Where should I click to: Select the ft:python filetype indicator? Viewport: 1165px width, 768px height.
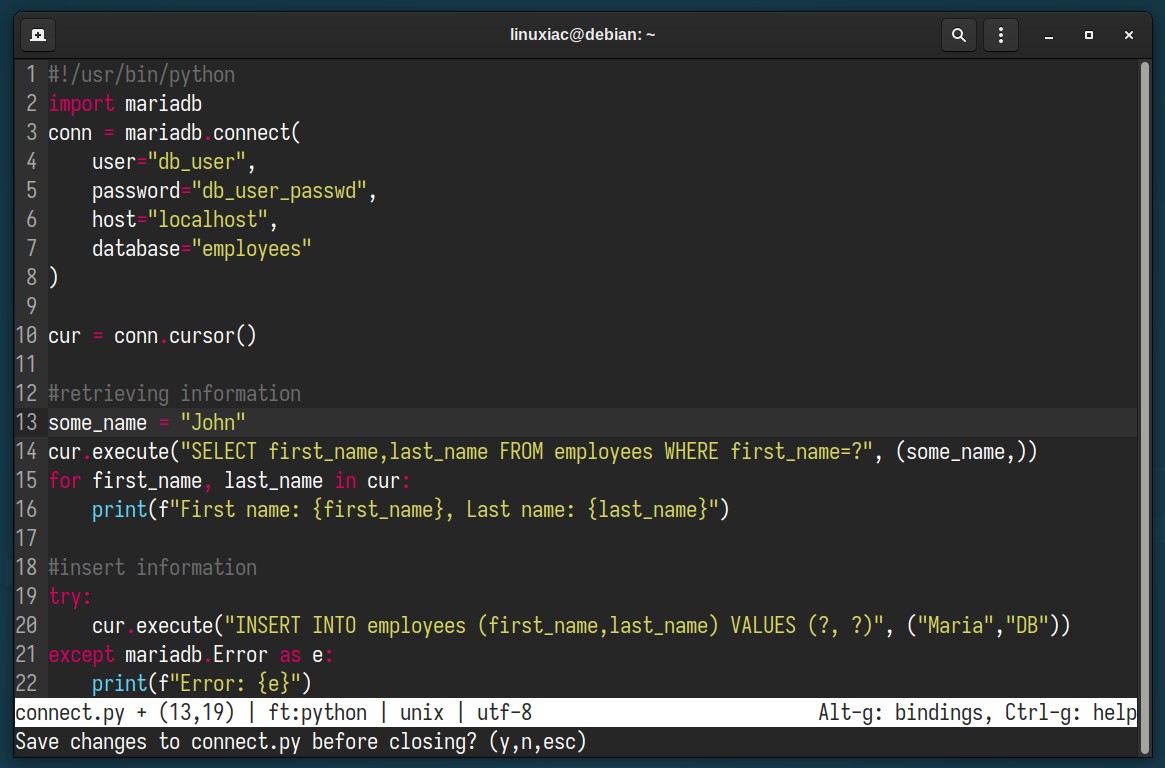click(x=320, y=713)
